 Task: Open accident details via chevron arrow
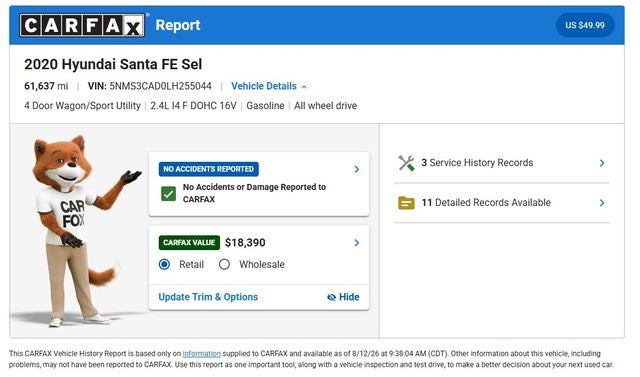point(357,169)
